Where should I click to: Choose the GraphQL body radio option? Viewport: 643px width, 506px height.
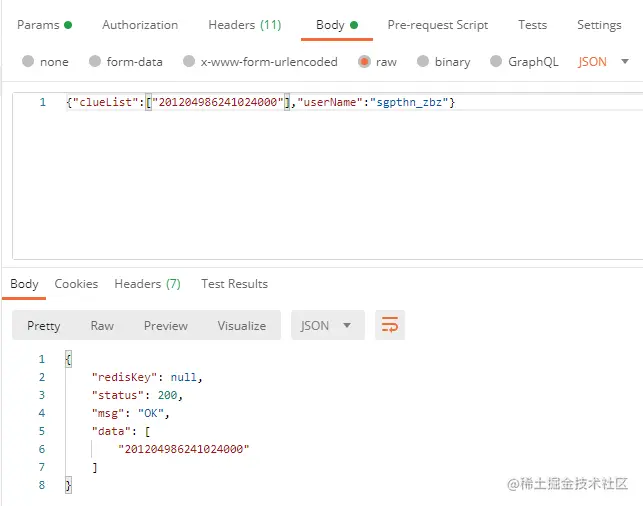pyautogui.click(x=496, y=62)
